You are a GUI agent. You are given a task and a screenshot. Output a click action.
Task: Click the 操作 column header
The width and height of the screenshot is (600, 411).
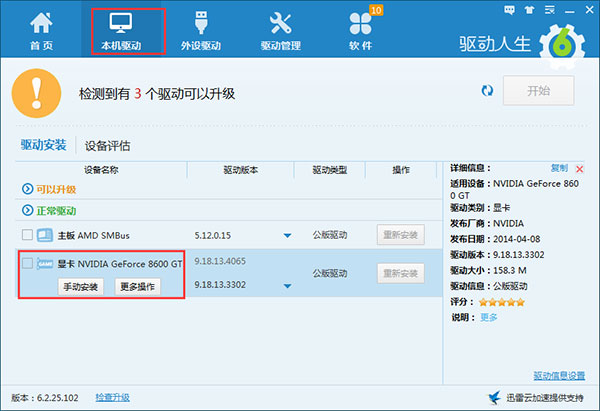401,170
